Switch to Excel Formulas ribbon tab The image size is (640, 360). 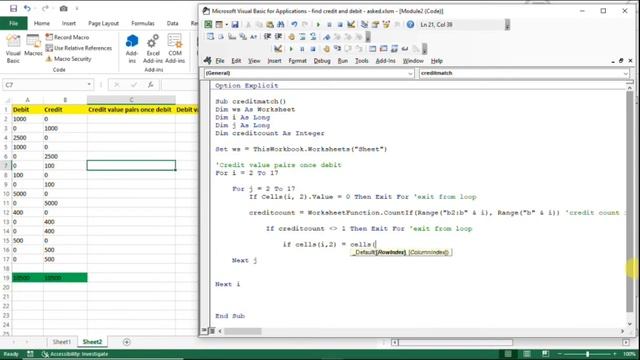(142, 23)
